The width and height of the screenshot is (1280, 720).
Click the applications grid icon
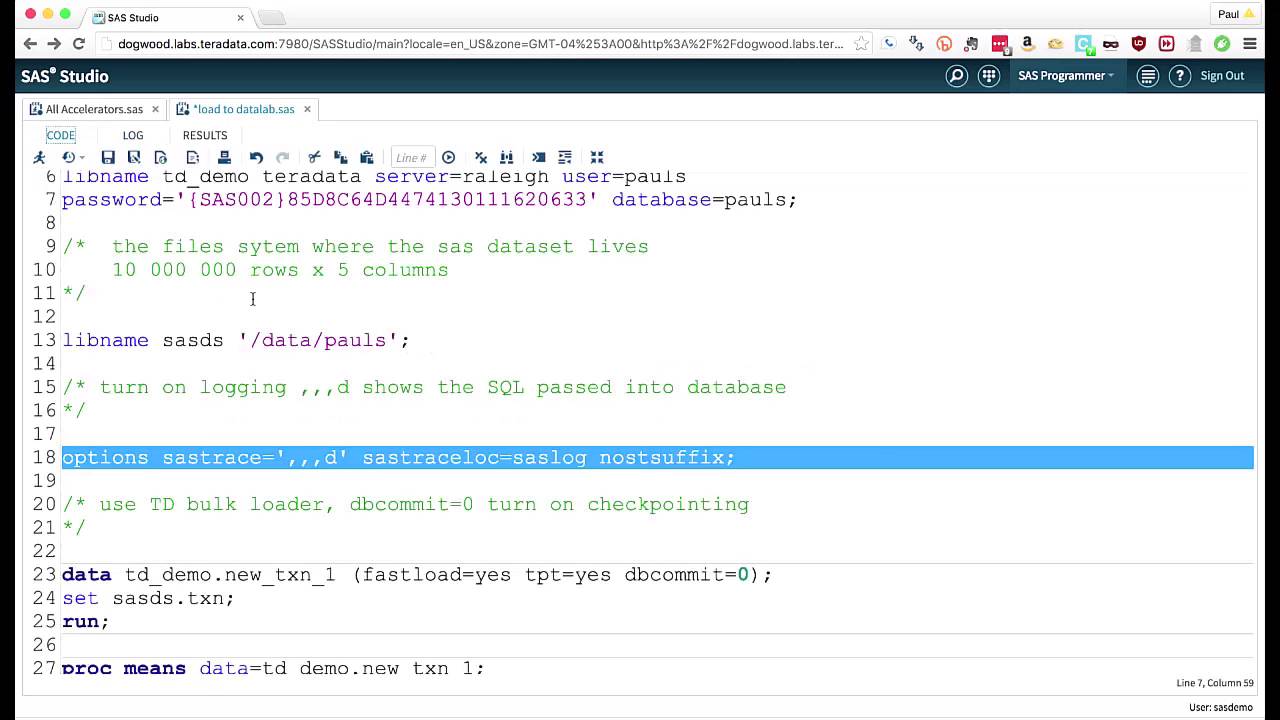pyautogui.click(x=989, y=76)
